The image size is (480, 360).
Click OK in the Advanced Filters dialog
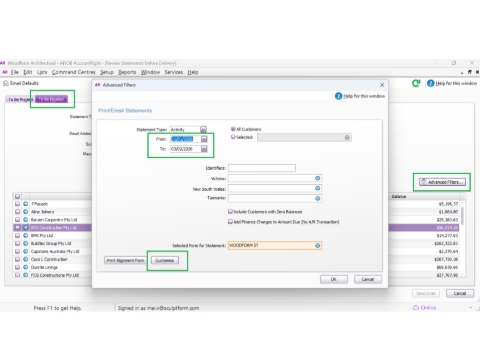334,279
